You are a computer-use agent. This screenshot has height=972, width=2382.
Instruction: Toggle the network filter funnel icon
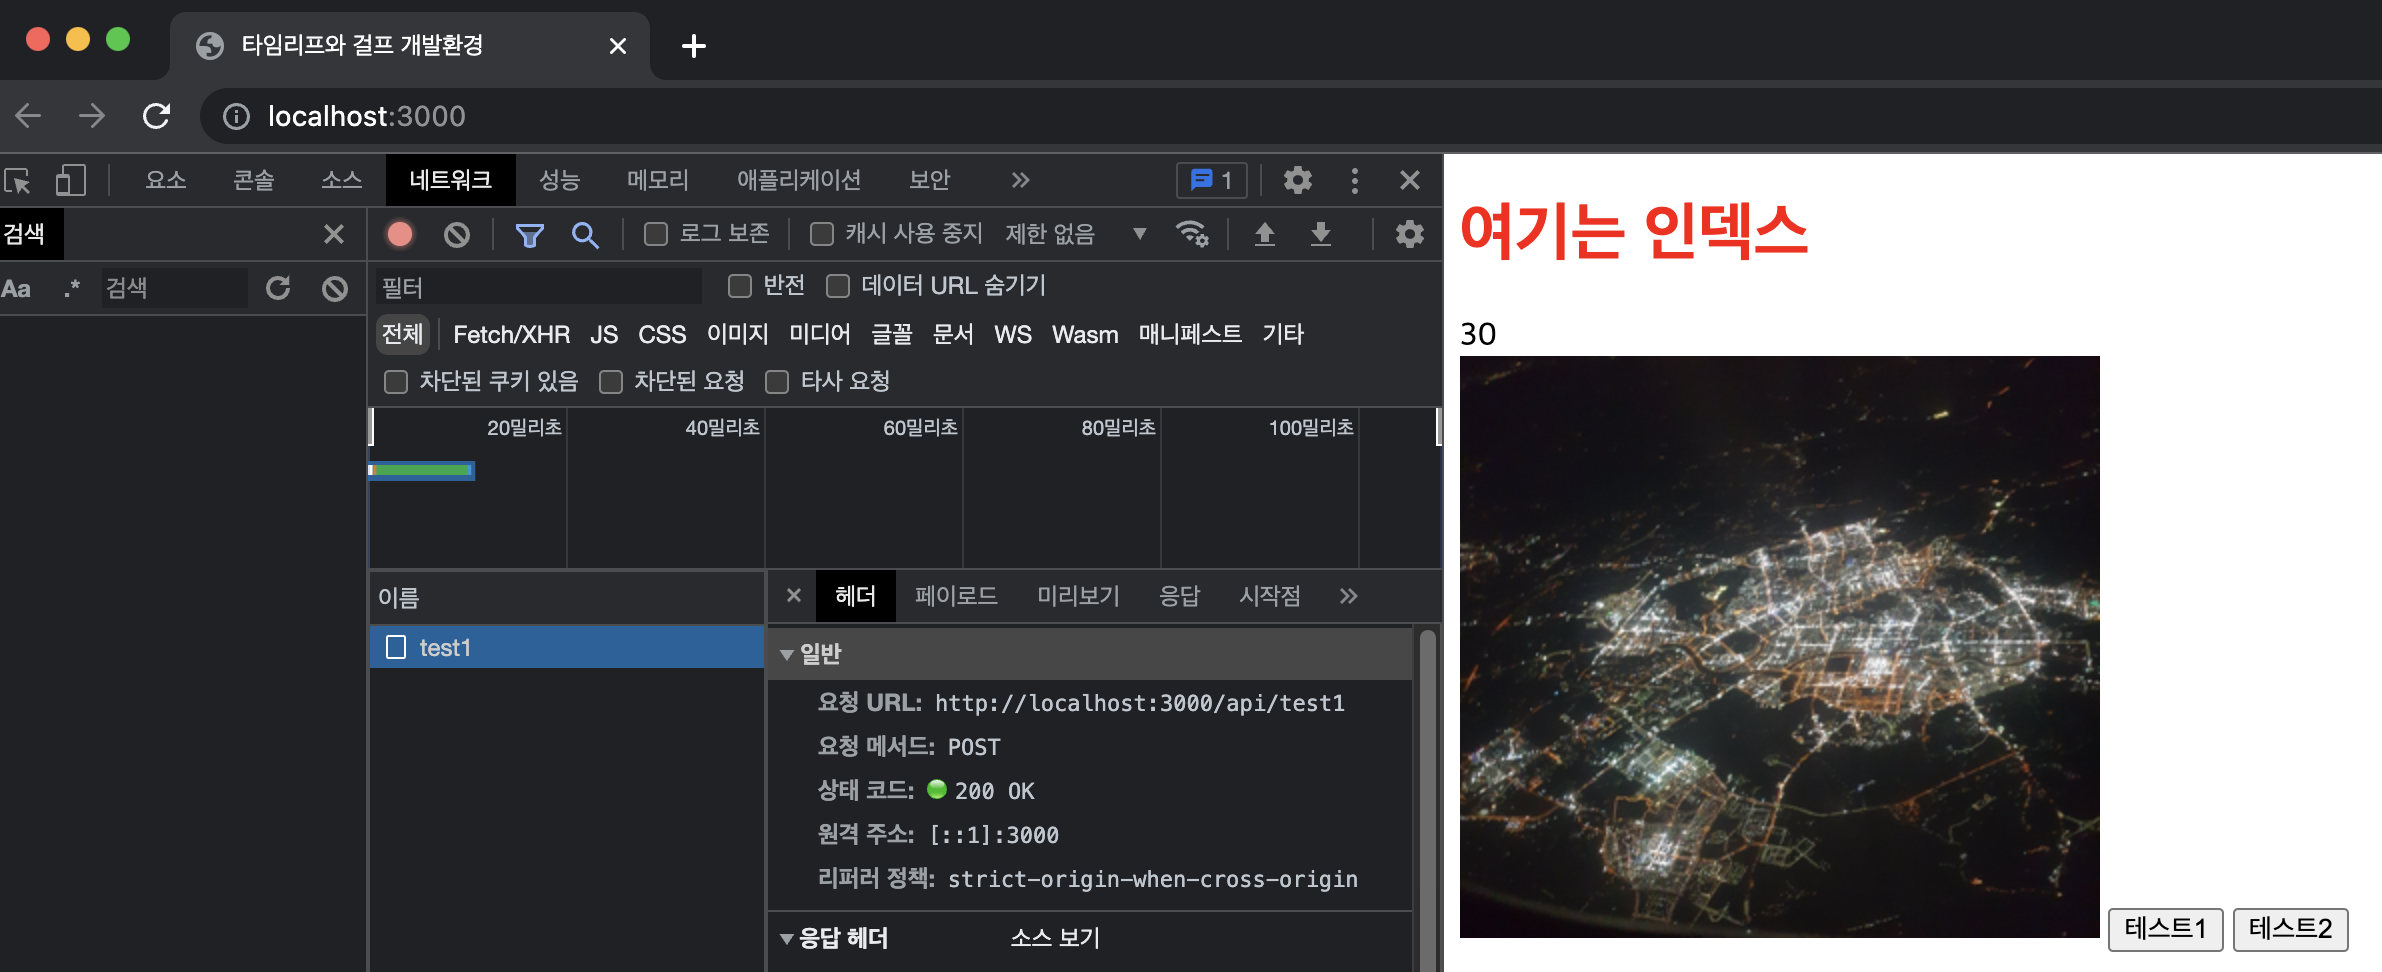[529, 235]
